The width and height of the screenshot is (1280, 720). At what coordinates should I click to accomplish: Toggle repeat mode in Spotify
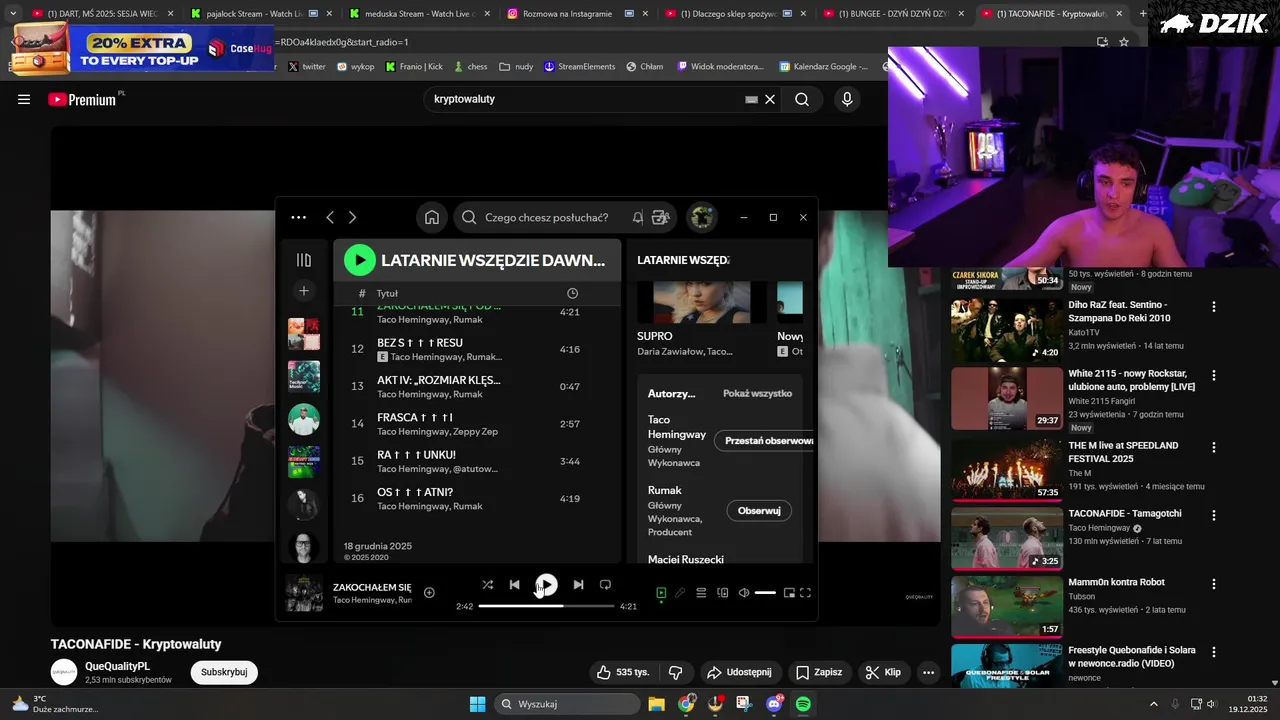(x=605, y=585)
